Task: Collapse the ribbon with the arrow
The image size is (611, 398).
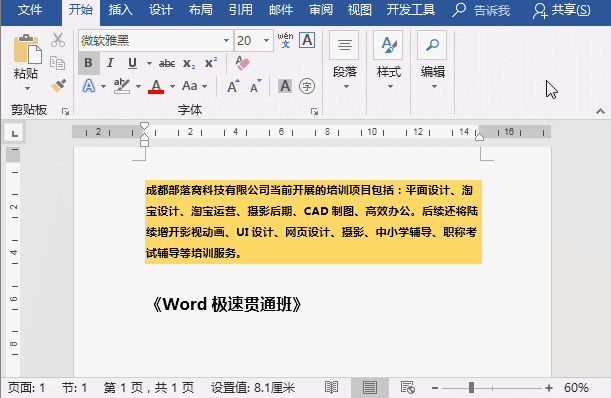Action: coord(600,112)
